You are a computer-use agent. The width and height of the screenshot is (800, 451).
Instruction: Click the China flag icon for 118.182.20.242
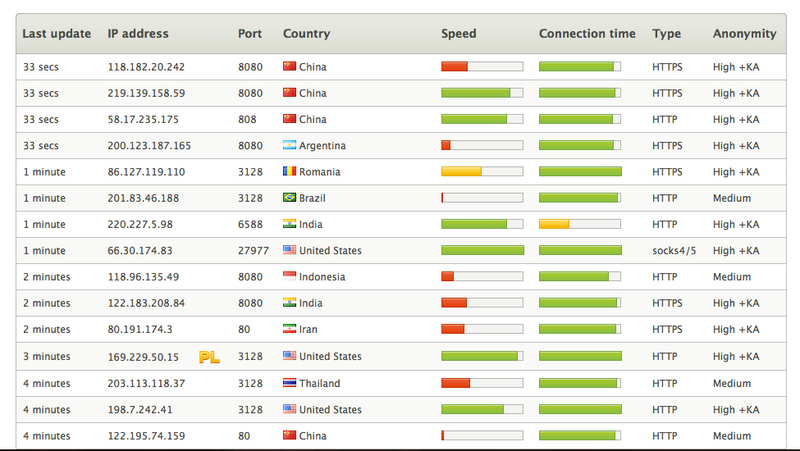289,66
